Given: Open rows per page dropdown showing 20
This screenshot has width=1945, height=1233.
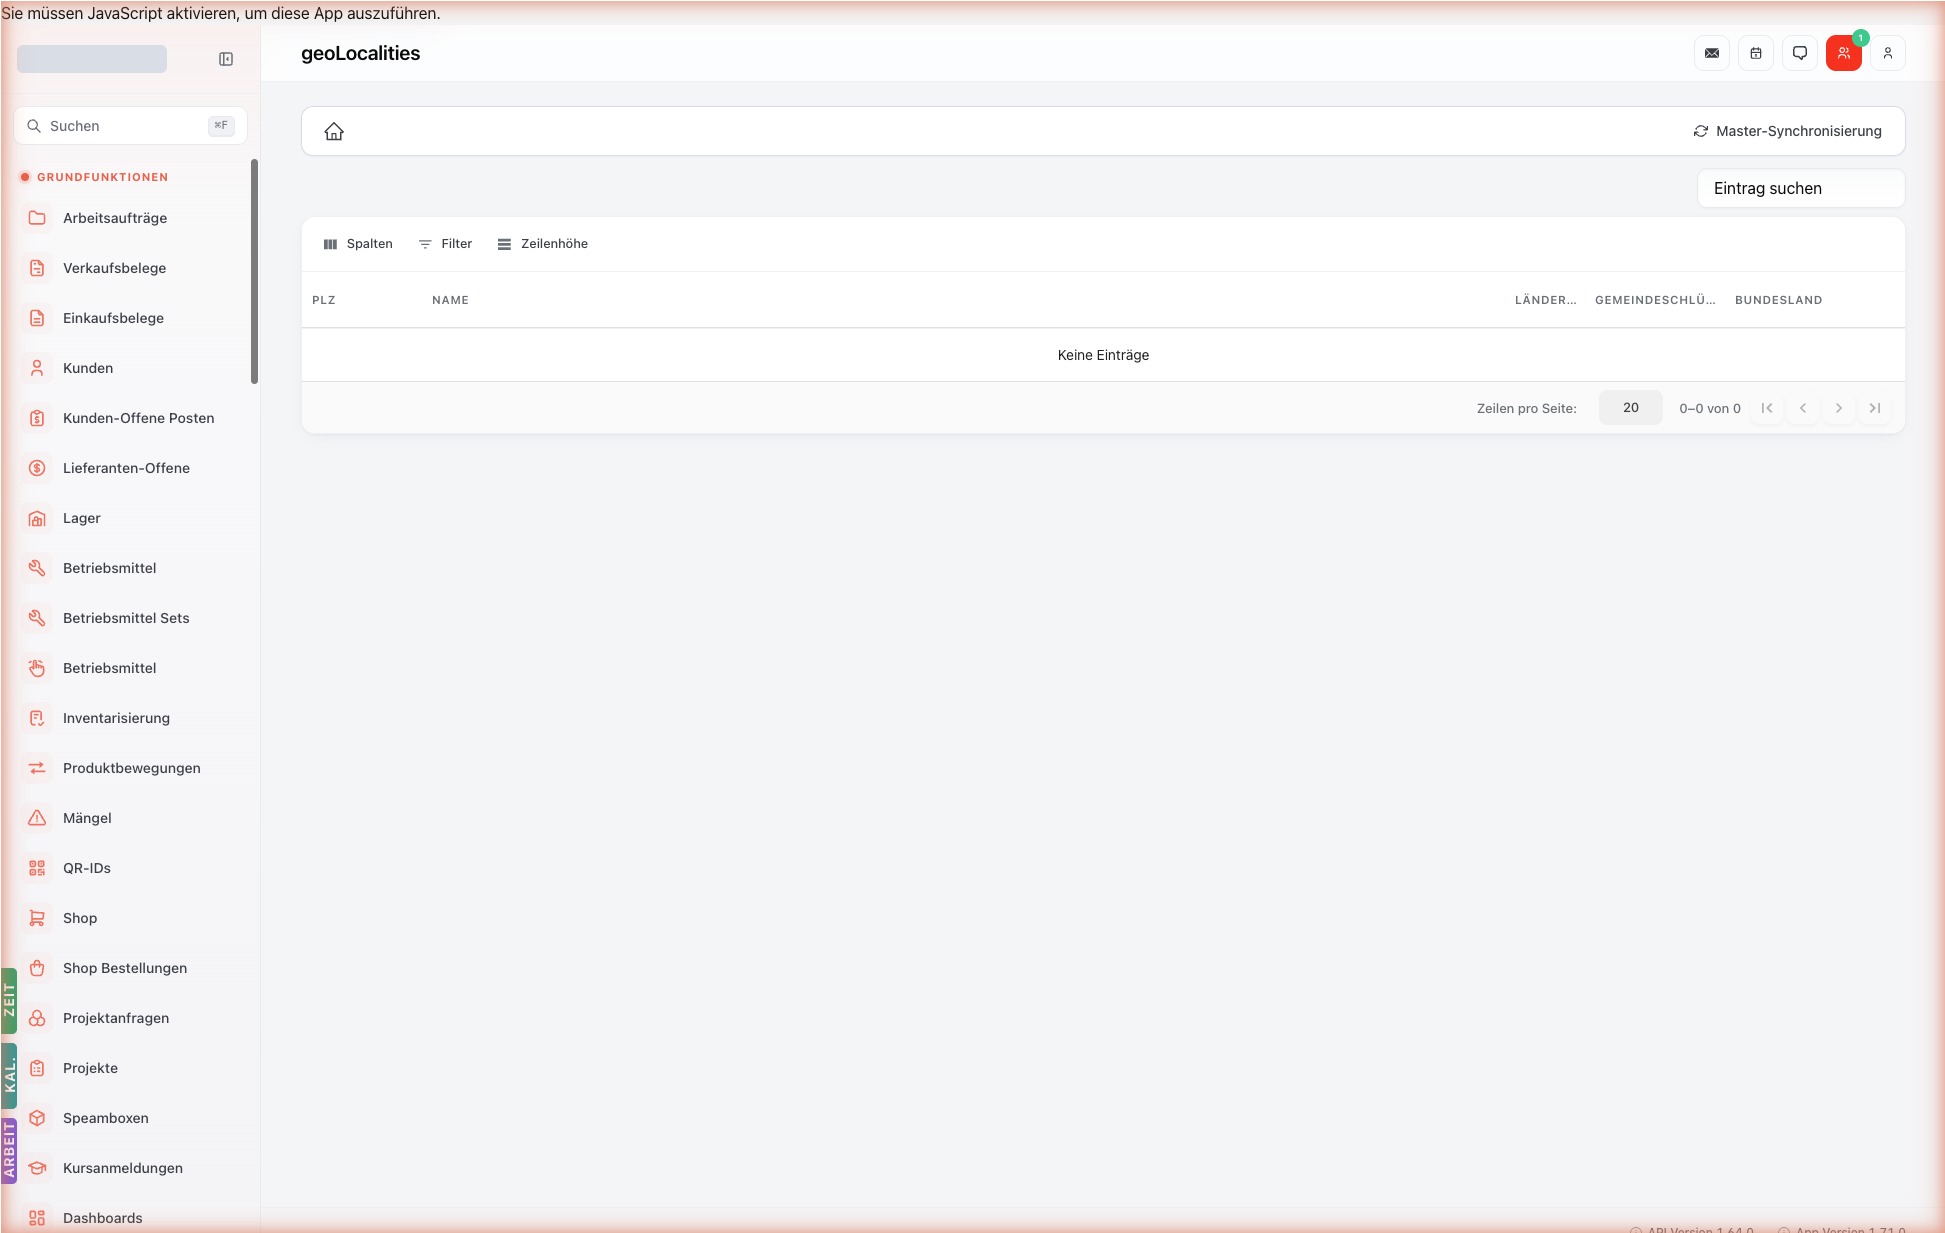Looking at the screenshot, I should [1631, 408].
